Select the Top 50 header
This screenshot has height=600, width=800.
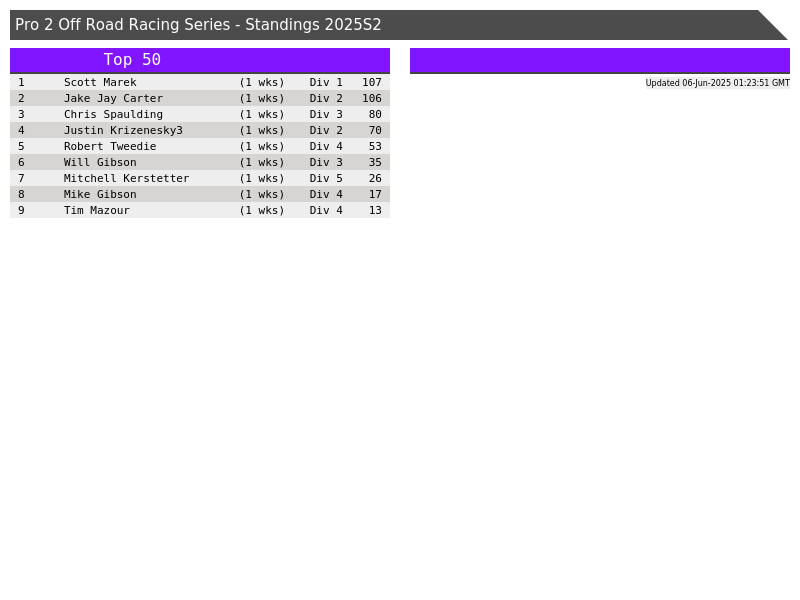[132, 60]
